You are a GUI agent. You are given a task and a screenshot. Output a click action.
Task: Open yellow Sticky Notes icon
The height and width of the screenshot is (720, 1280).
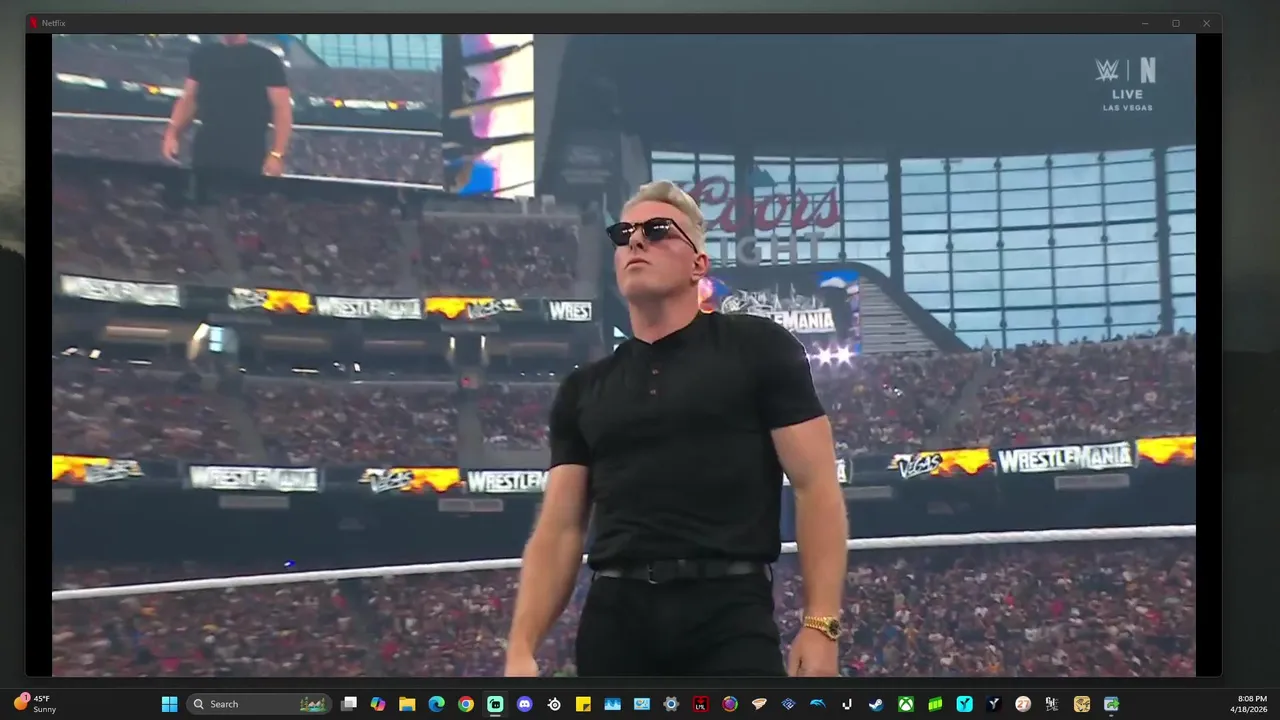pyautogui.click(x=583, y=704)
